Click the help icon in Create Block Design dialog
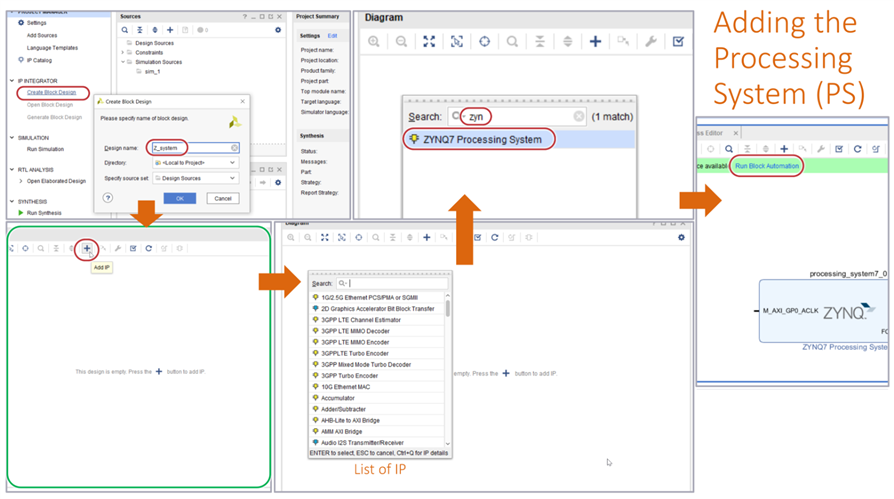894x499 pixels. [x=108, y=198]
